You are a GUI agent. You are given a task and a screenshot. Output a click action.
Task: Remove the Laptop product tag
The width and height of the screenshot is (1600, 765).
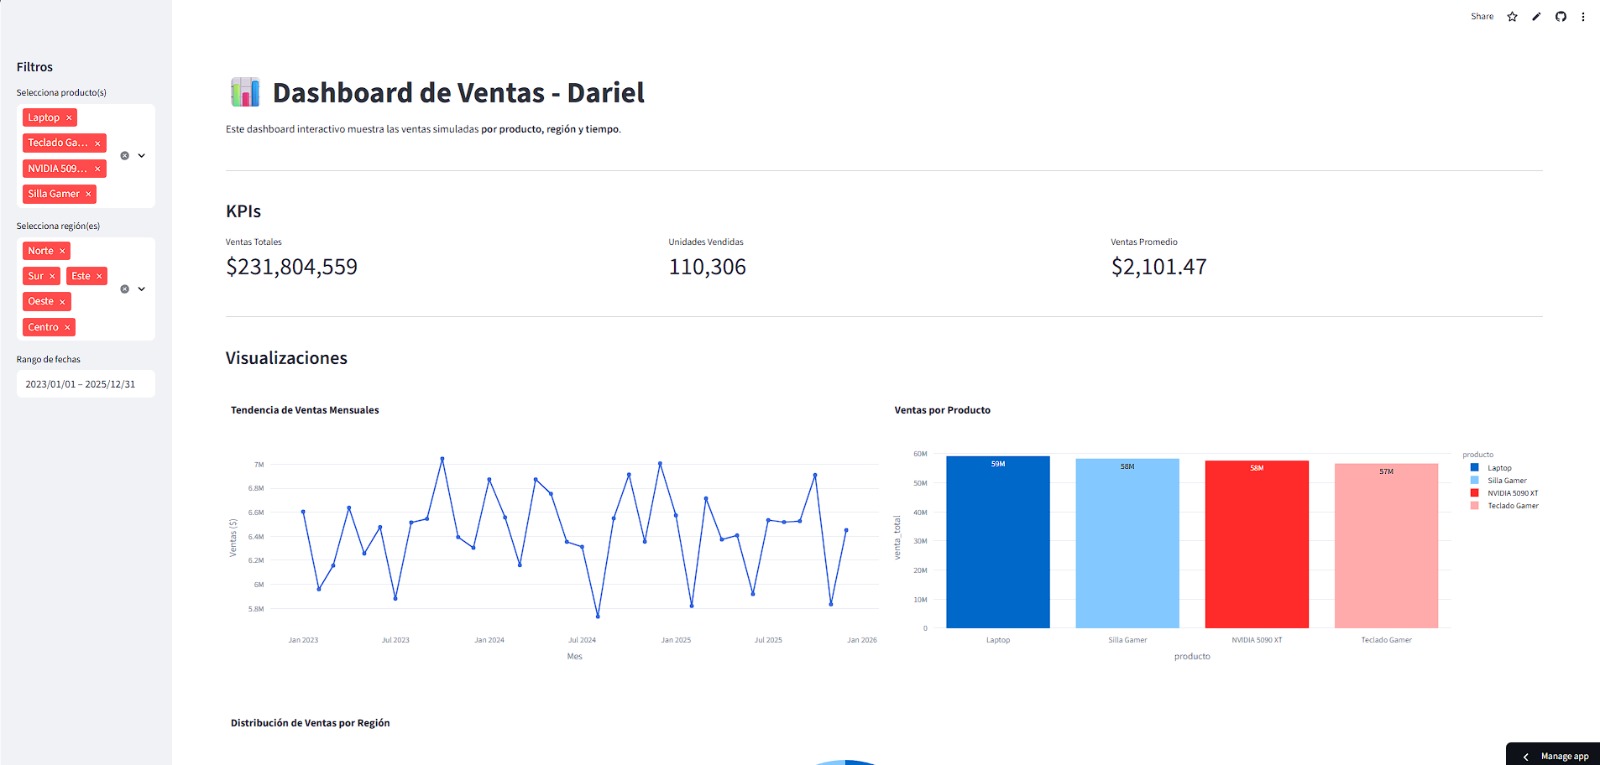[69, 118]
